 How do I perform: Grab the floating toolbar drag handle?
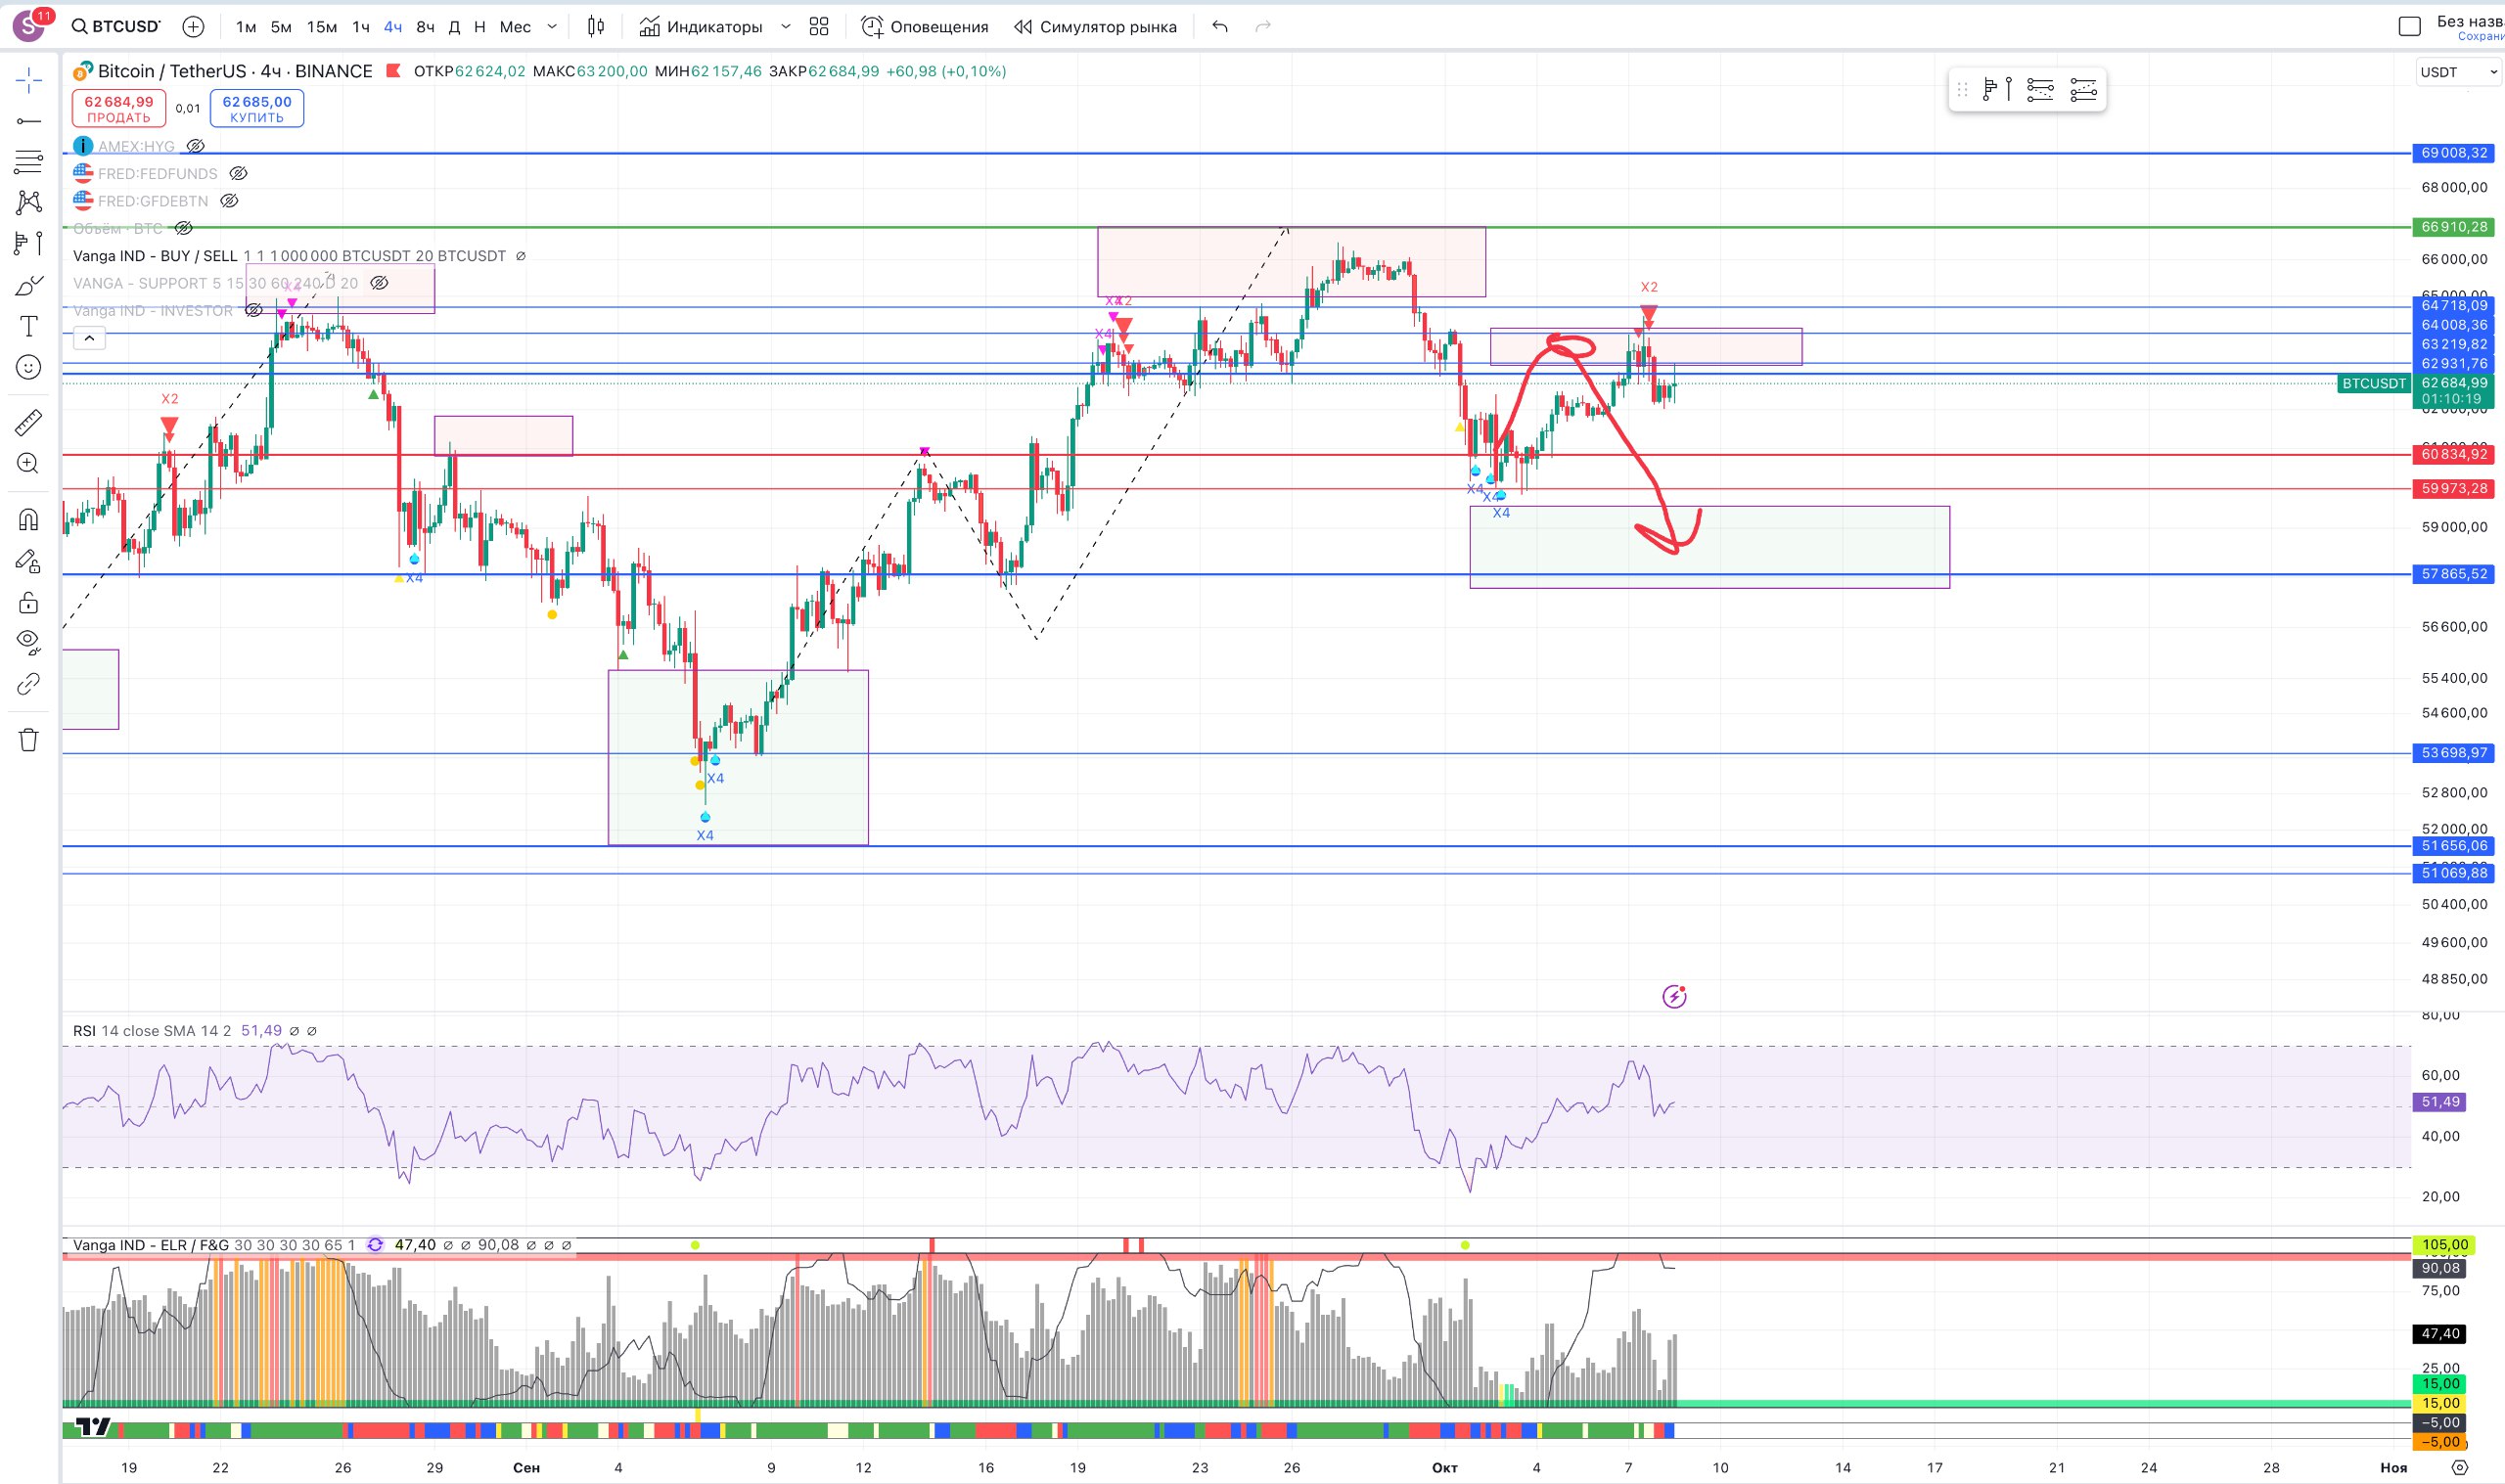pyautogui.click(x=1962, y=90)
